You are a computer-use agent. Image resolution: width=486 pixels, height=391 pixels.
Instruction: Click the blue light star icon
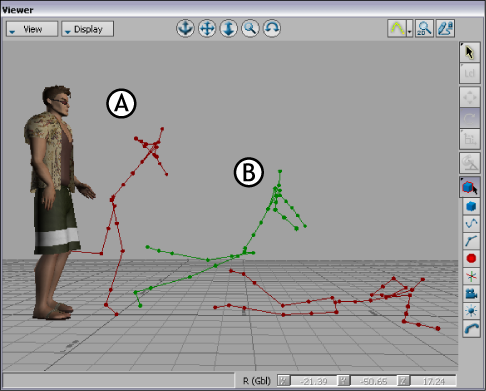[x=471, y=311]
